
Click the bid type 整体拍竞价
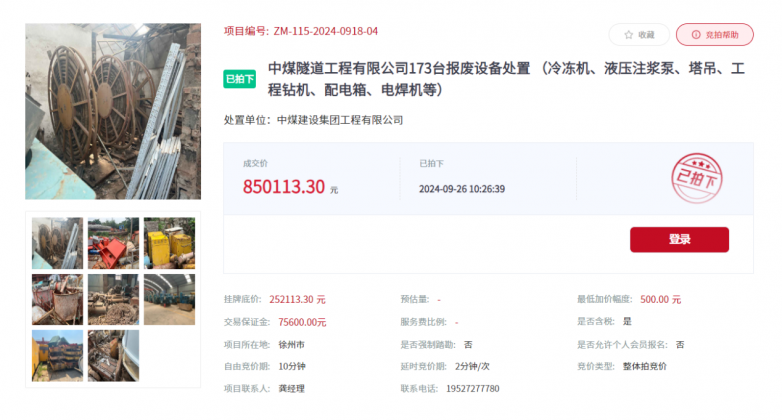pos(645,366)
